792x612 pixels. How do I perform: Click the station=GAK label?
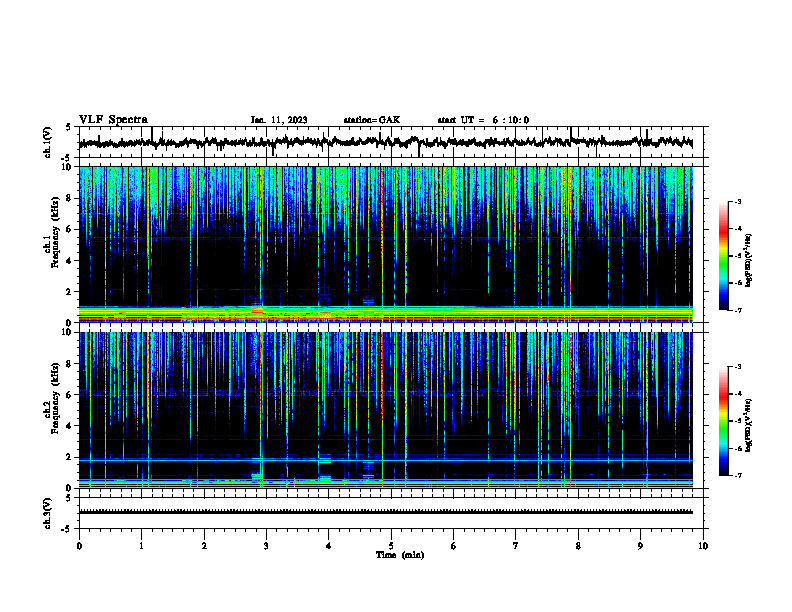[372, 120]
